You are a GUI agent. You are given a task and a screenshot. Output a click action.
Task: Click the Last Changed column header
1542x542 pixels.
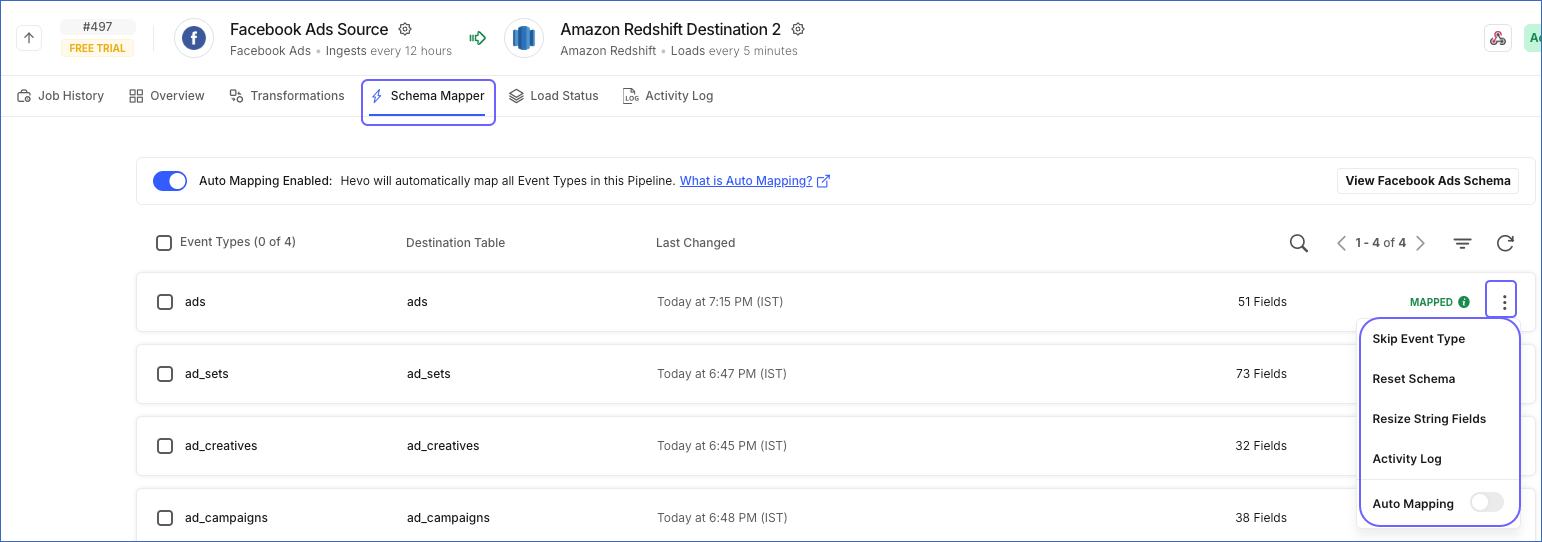(x=695, y=243)
